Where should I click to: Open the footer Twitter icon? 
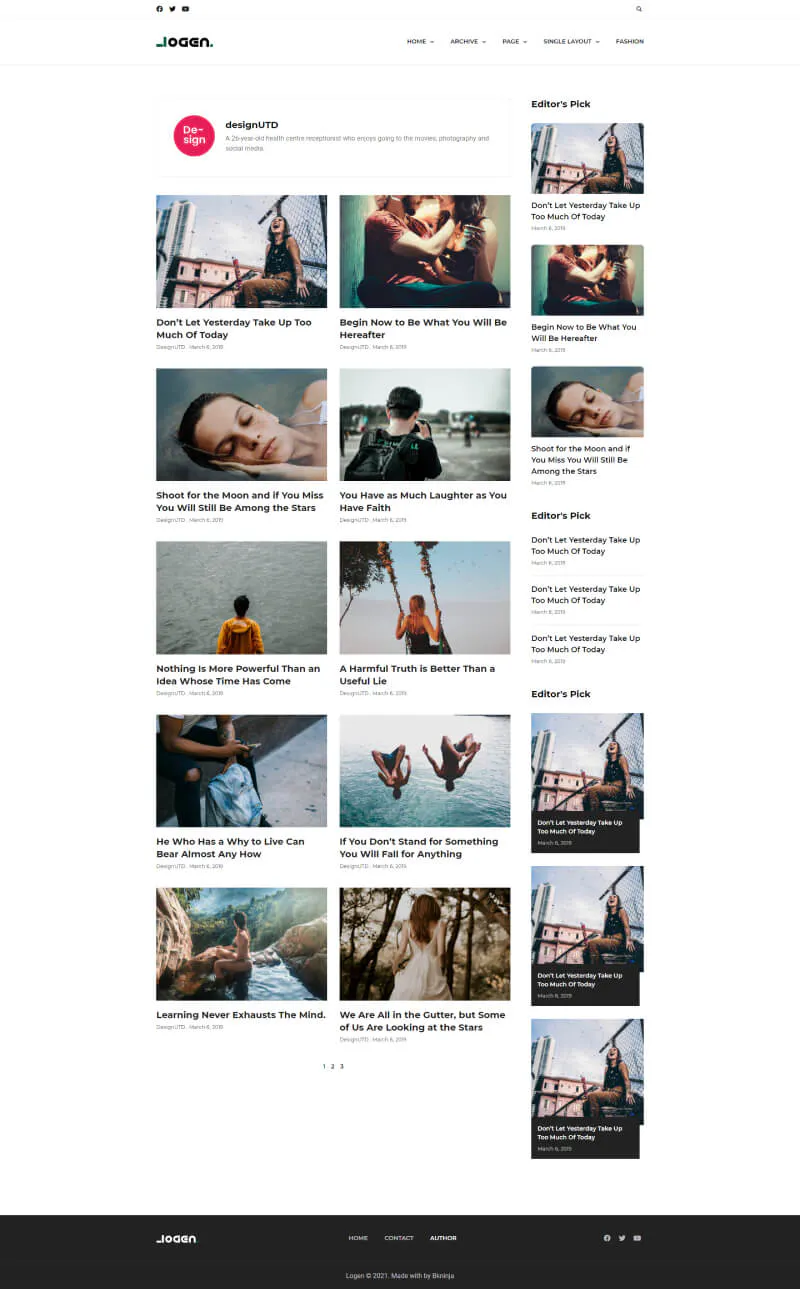pos(622,1238)
